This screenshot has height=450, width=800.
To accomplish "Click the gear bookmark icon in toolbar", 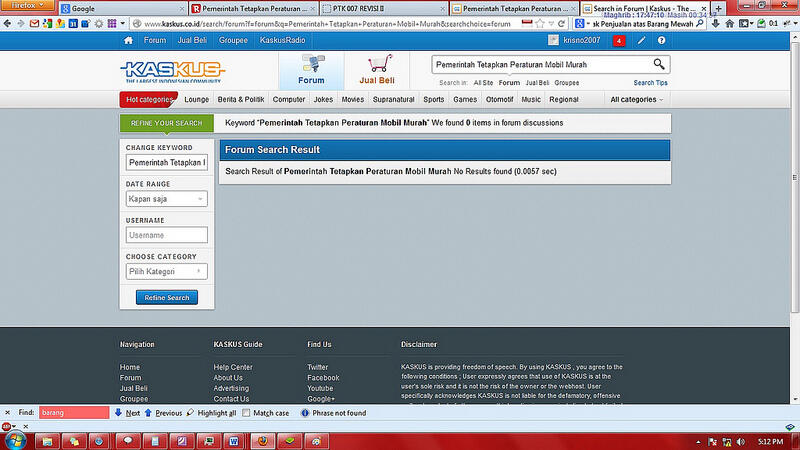I will (x=99, y=23).
